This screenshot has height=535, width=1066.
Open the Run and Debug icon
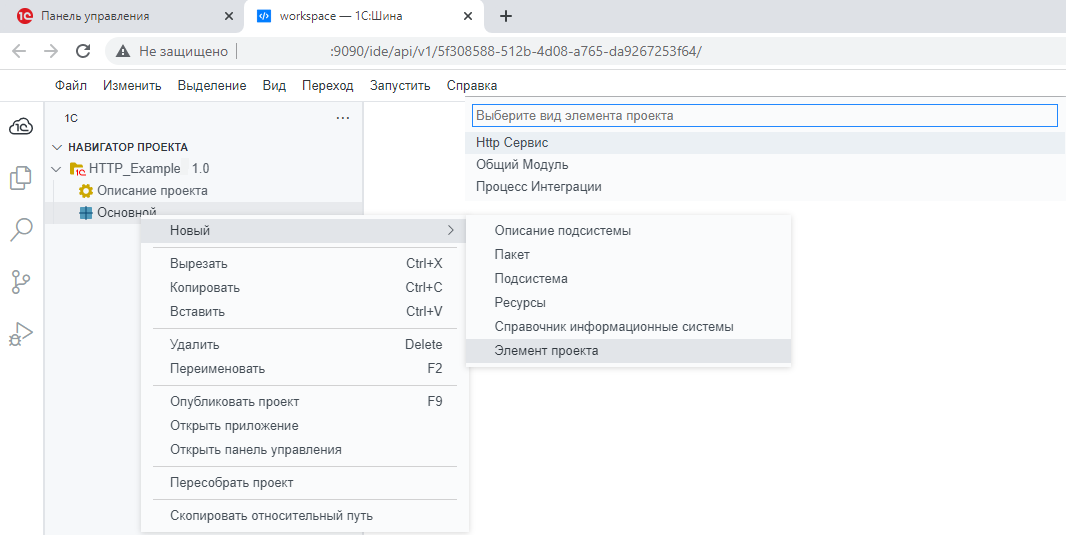tap(21, 334)
